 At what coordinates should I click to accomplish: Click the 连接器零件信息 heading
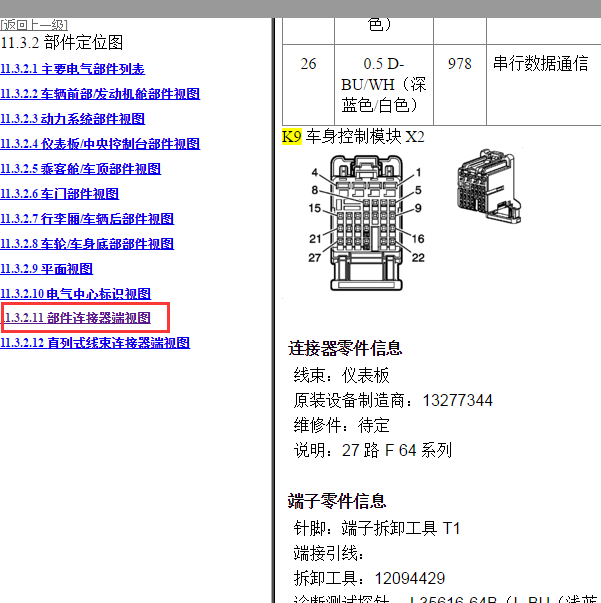(x=345, y=348)
